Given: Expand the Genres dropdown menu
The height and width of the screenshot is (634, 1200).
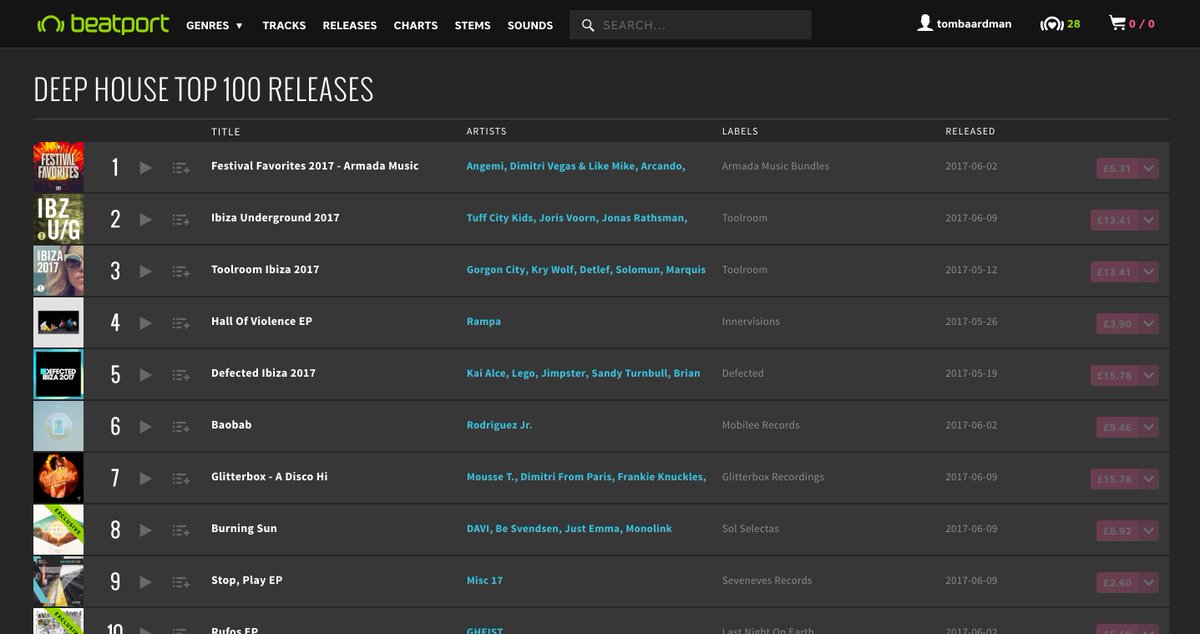Looking at the screenshot, I should [214, 25].
